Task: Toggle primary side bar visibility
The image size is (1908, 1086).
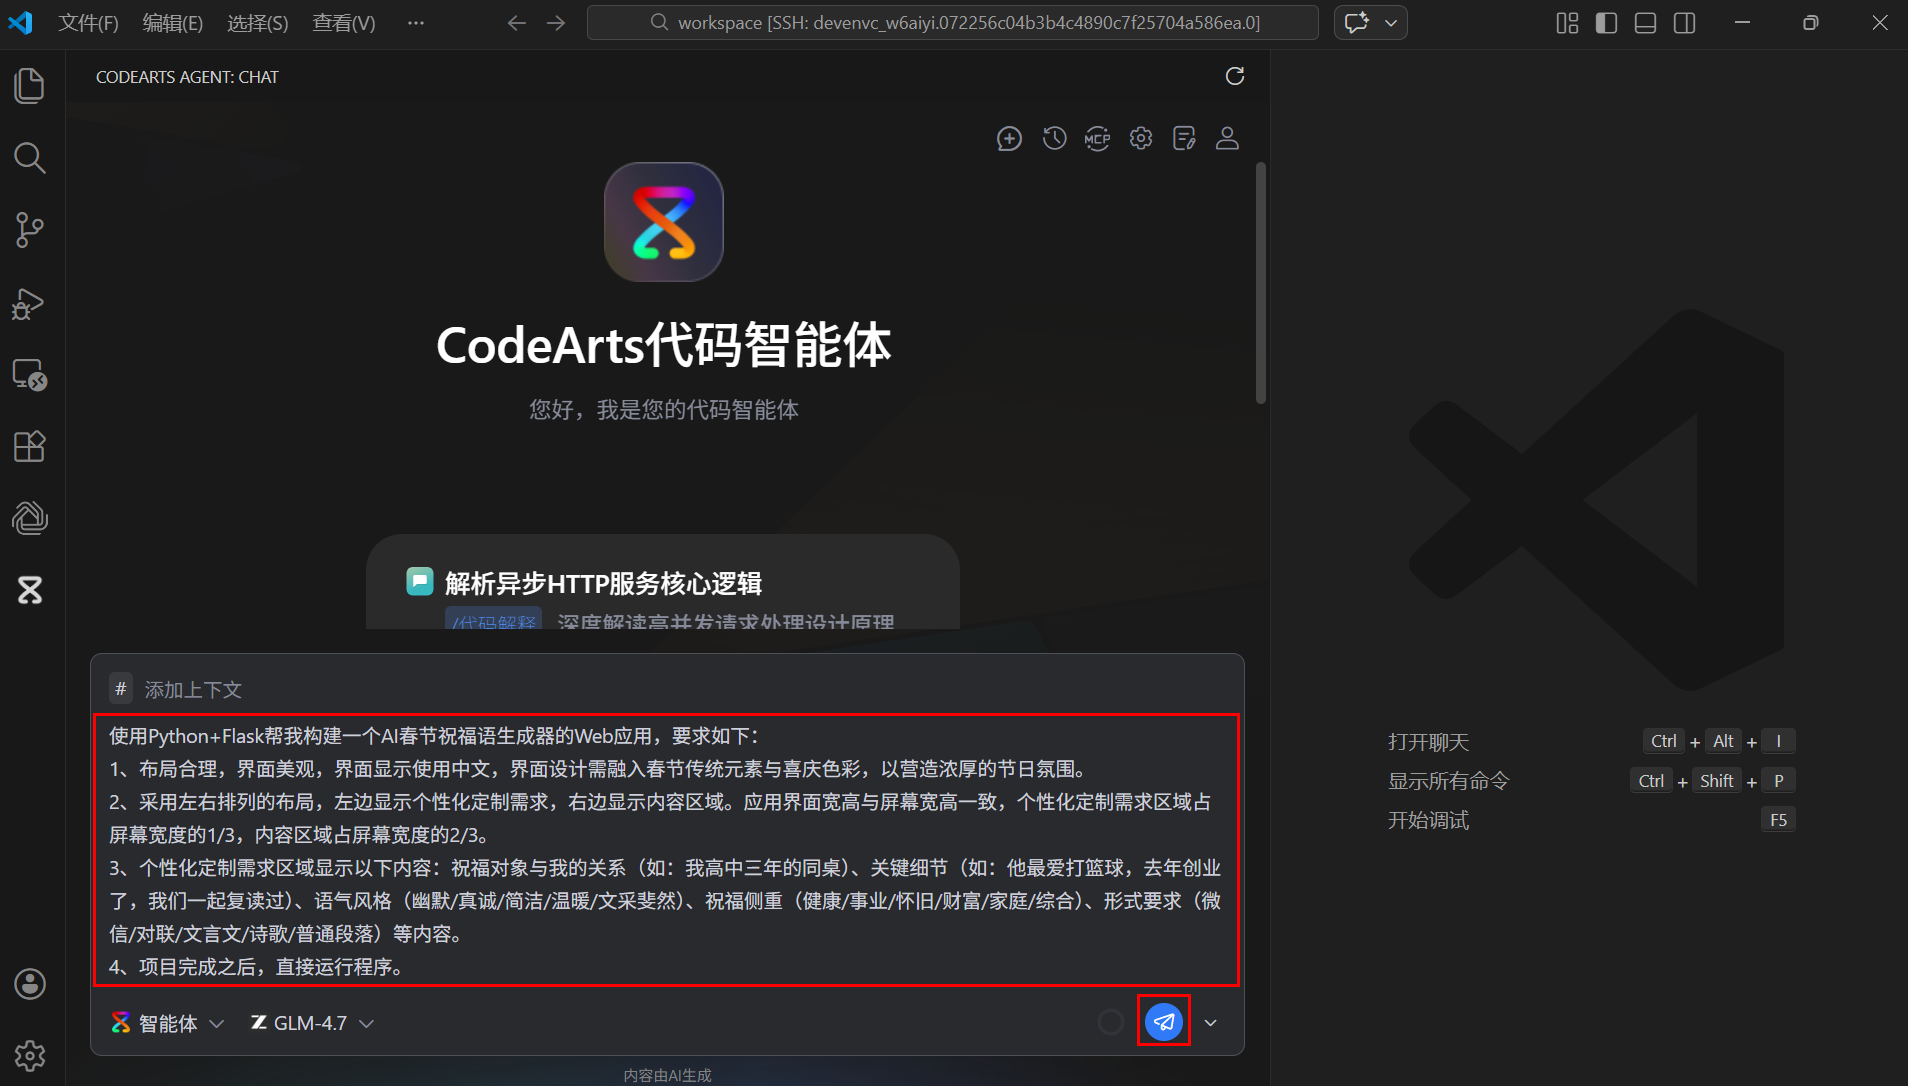Action: pos(1606,23)
